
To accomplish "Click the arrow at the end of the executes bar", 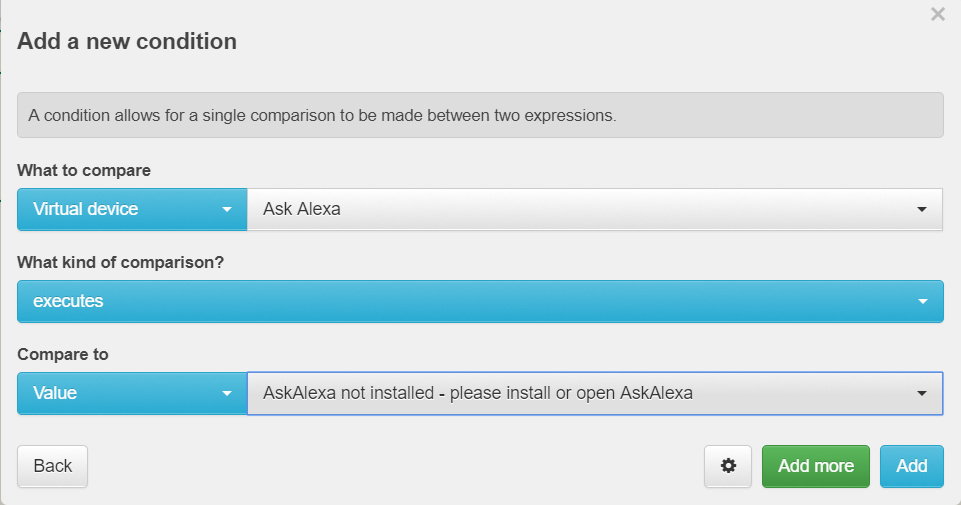I will coord(922,301).
